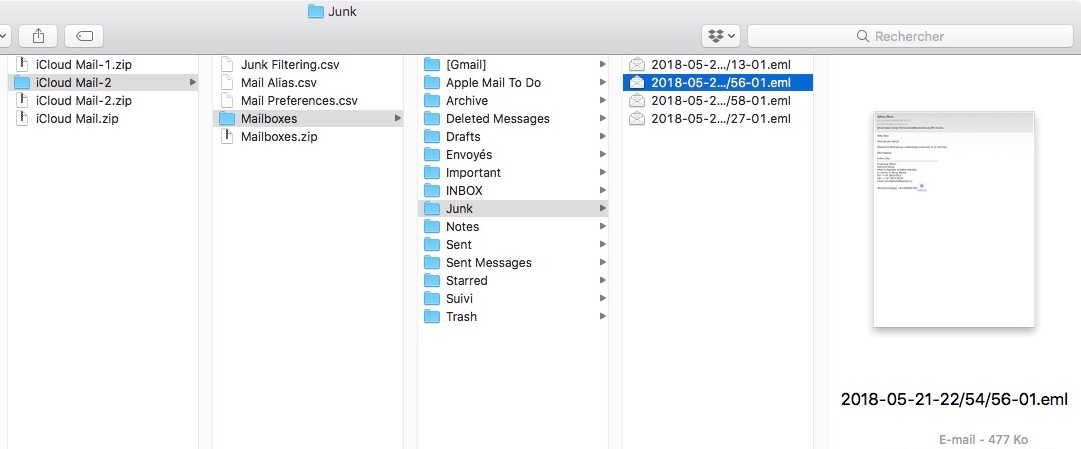Image resolution: width=1081 pixels, height=449 pixels.
Task: Open the Deleted Messages folder
Action: click(497, 118)
